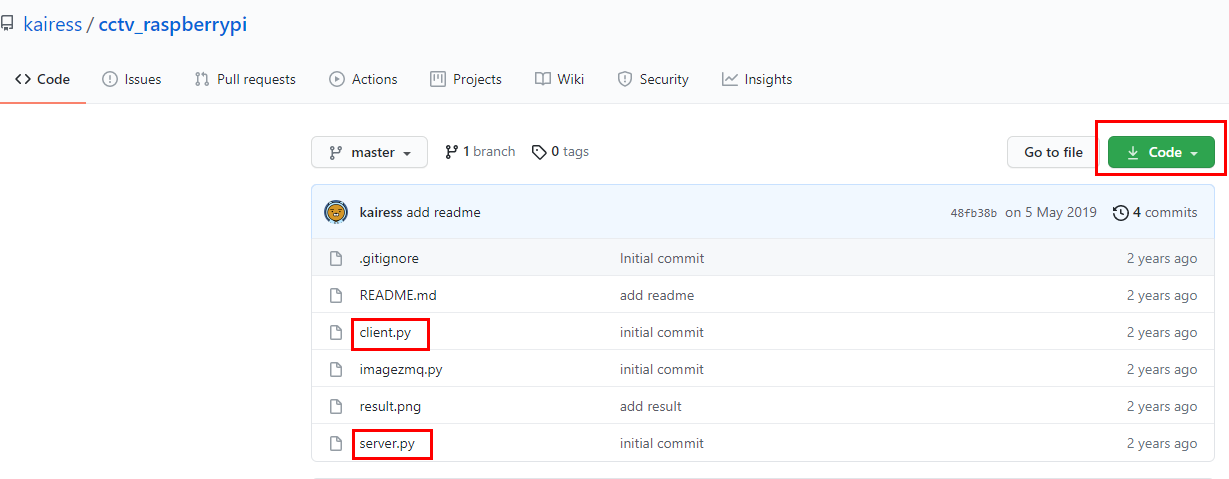Open 'initial commit' message for client.py
Viewport: 1229px width, 479px height.
[662, 332]
